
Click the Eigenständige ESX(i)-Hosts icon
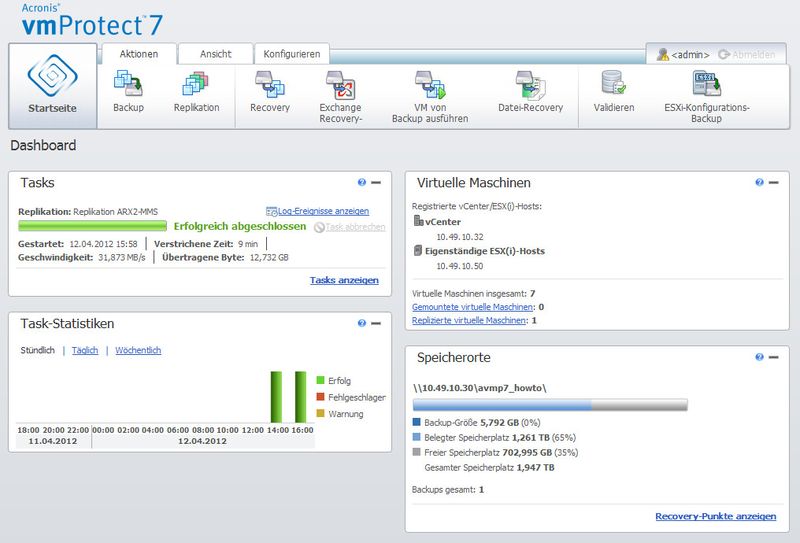418,251
